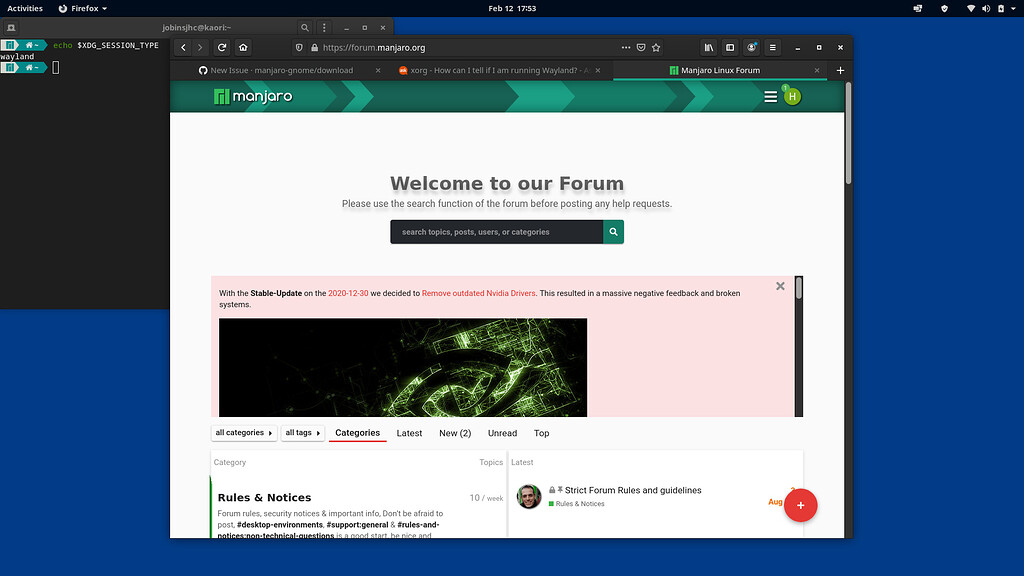Click the user avatar with notification badge
This screenshot has height=576, width=1024.
tap(792, 96)
